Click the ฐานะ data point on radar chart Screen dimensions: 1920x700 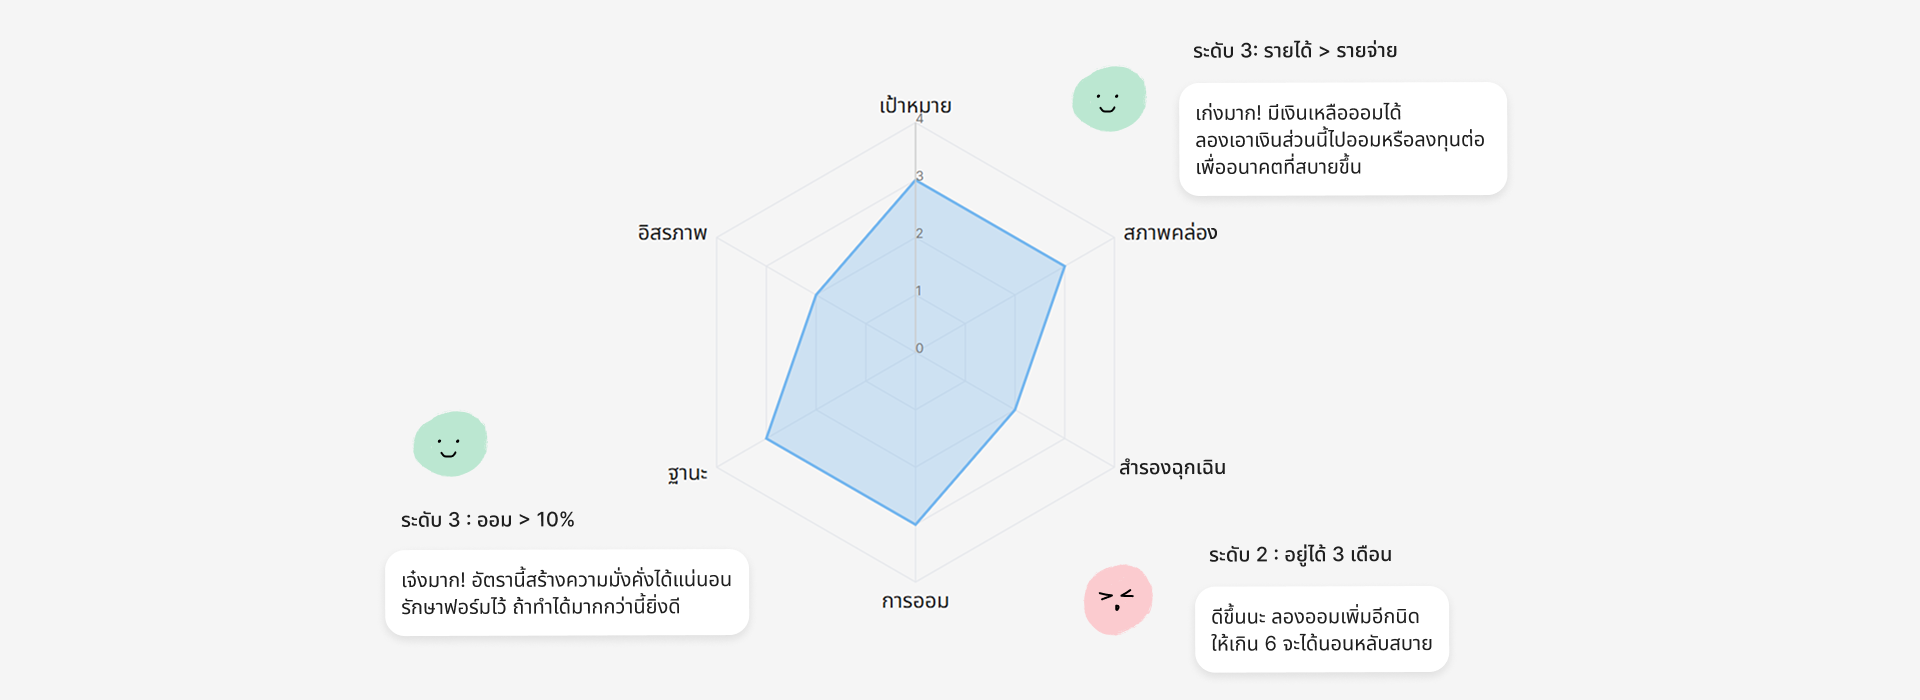pyautogui.click(x=766, y=438)
